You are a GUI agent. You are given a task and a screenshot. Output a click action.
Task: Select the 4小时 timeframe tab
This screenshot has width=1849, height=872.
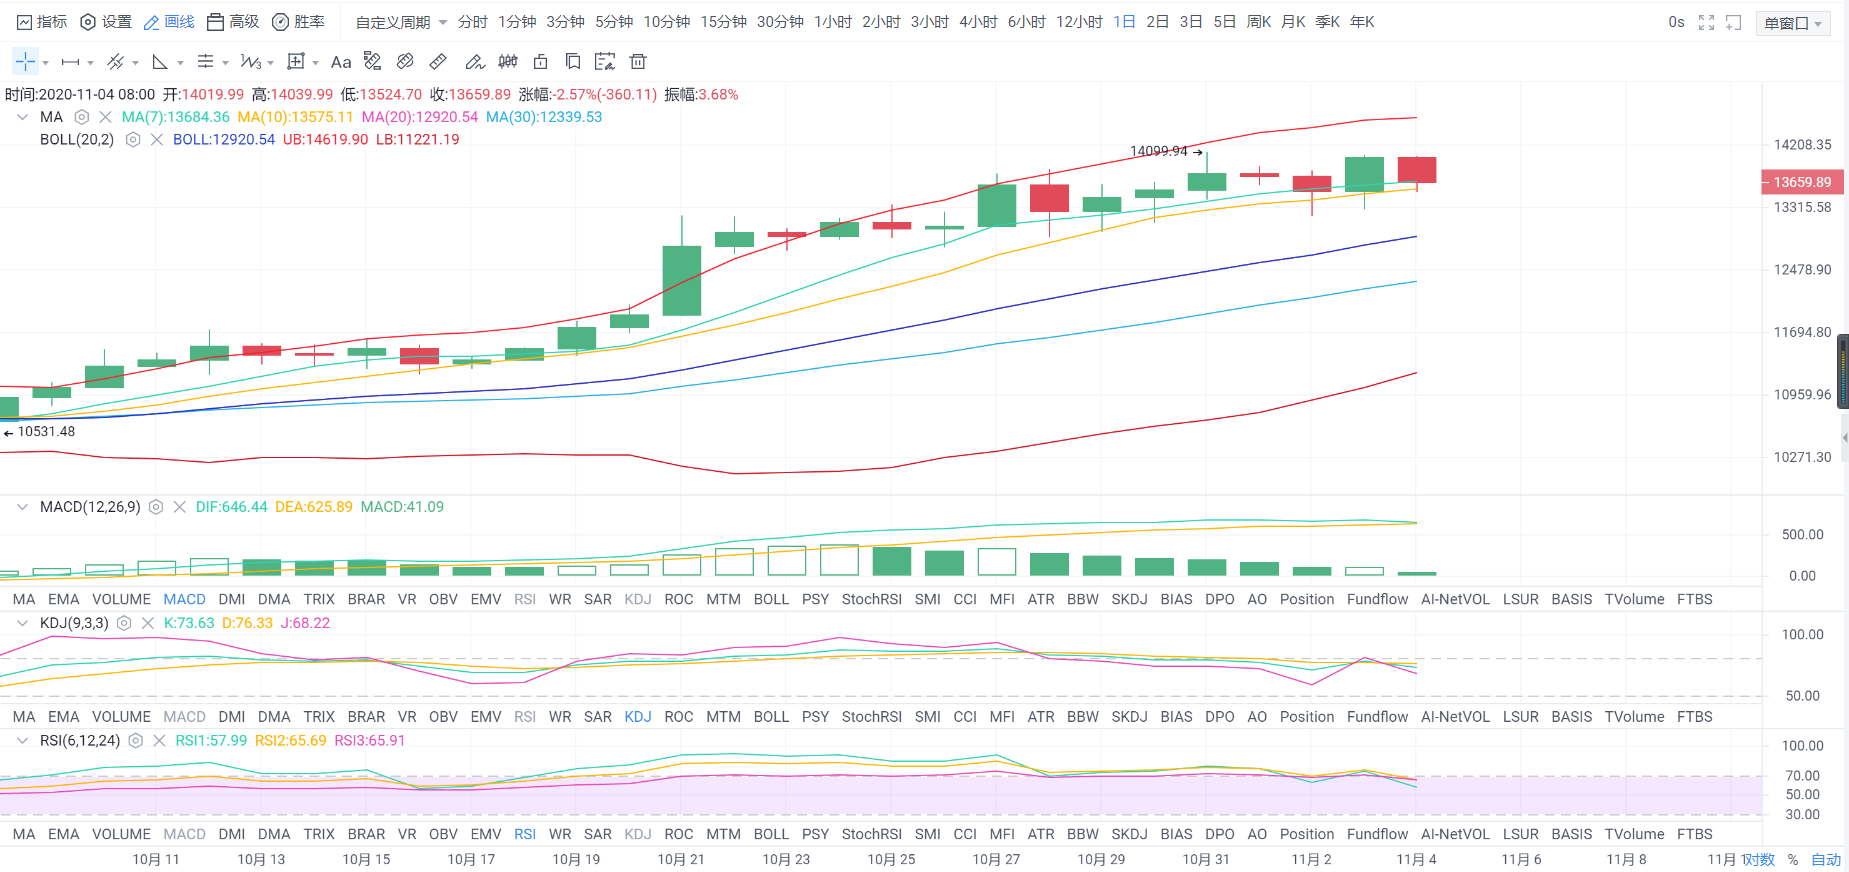(x=978, y=22)
